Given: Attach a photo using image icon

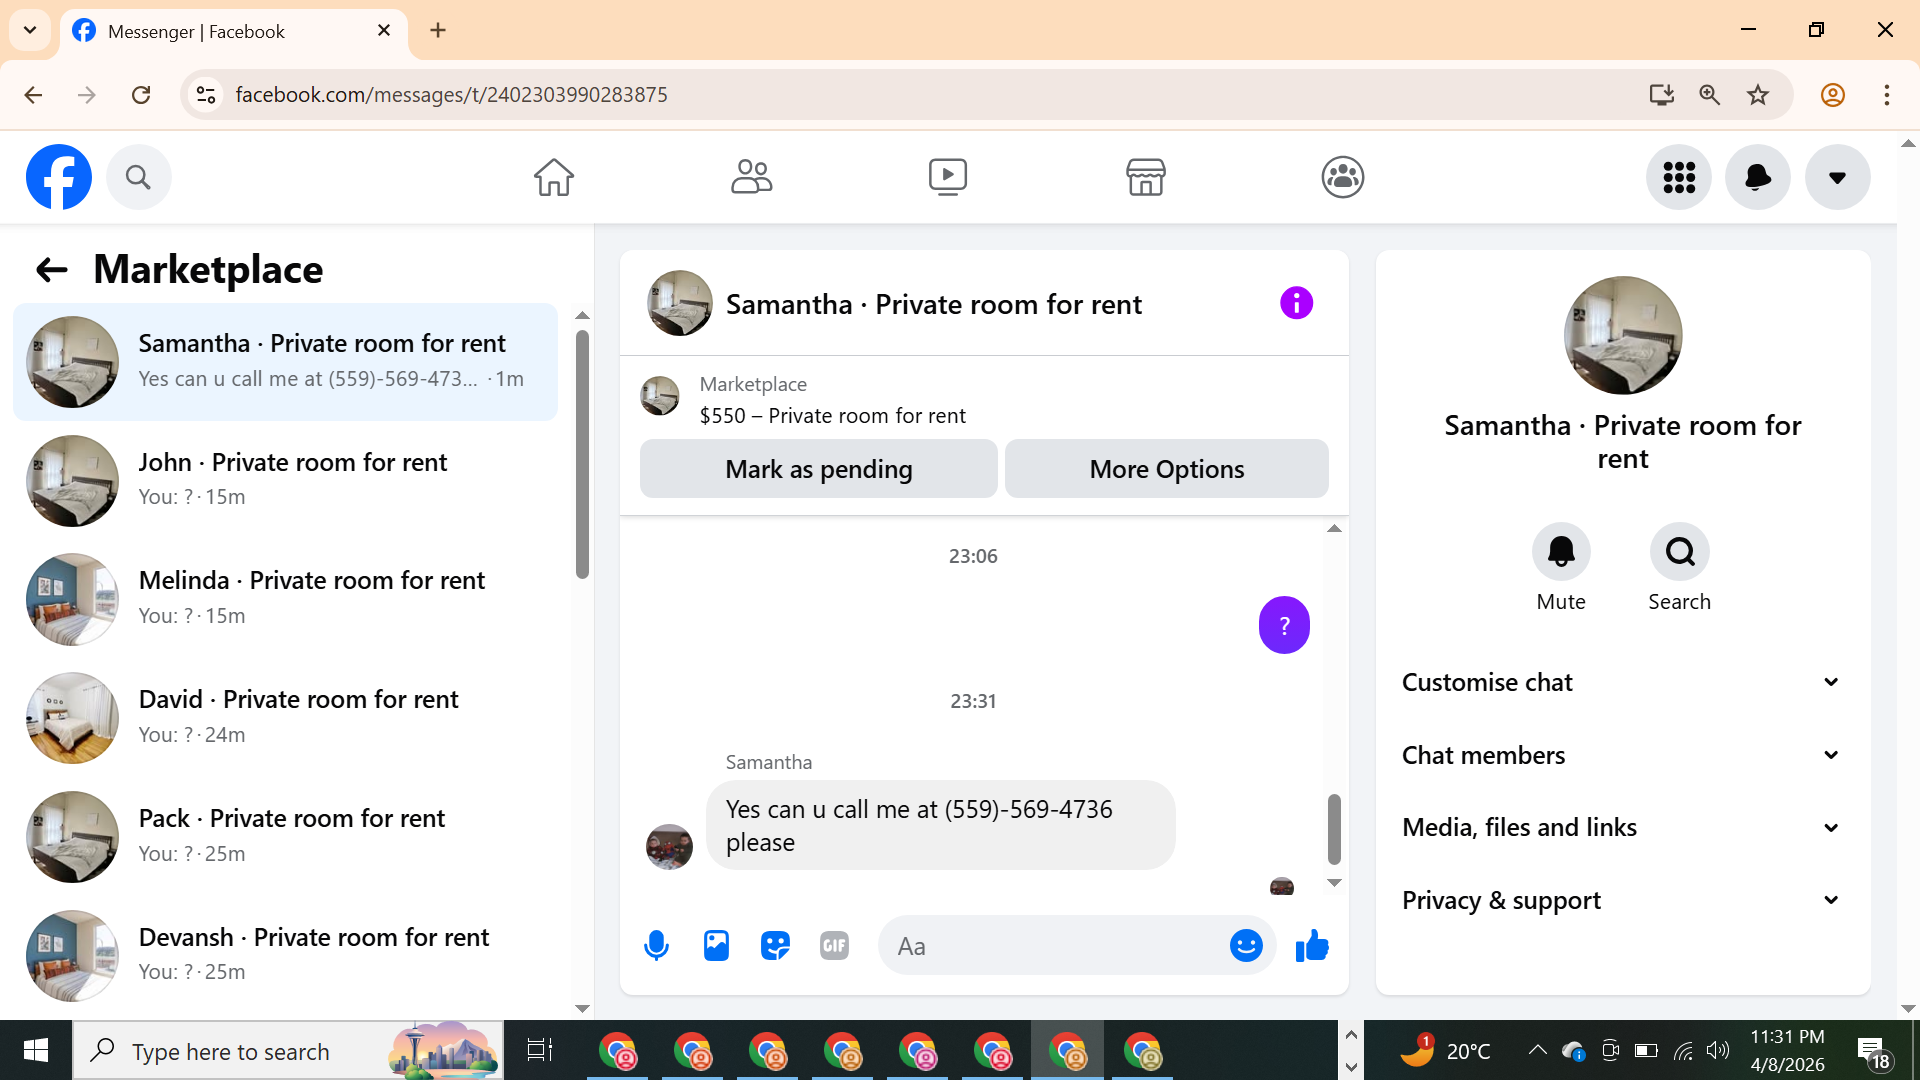Looking at the screenshot, I should [x=716, y=945].
